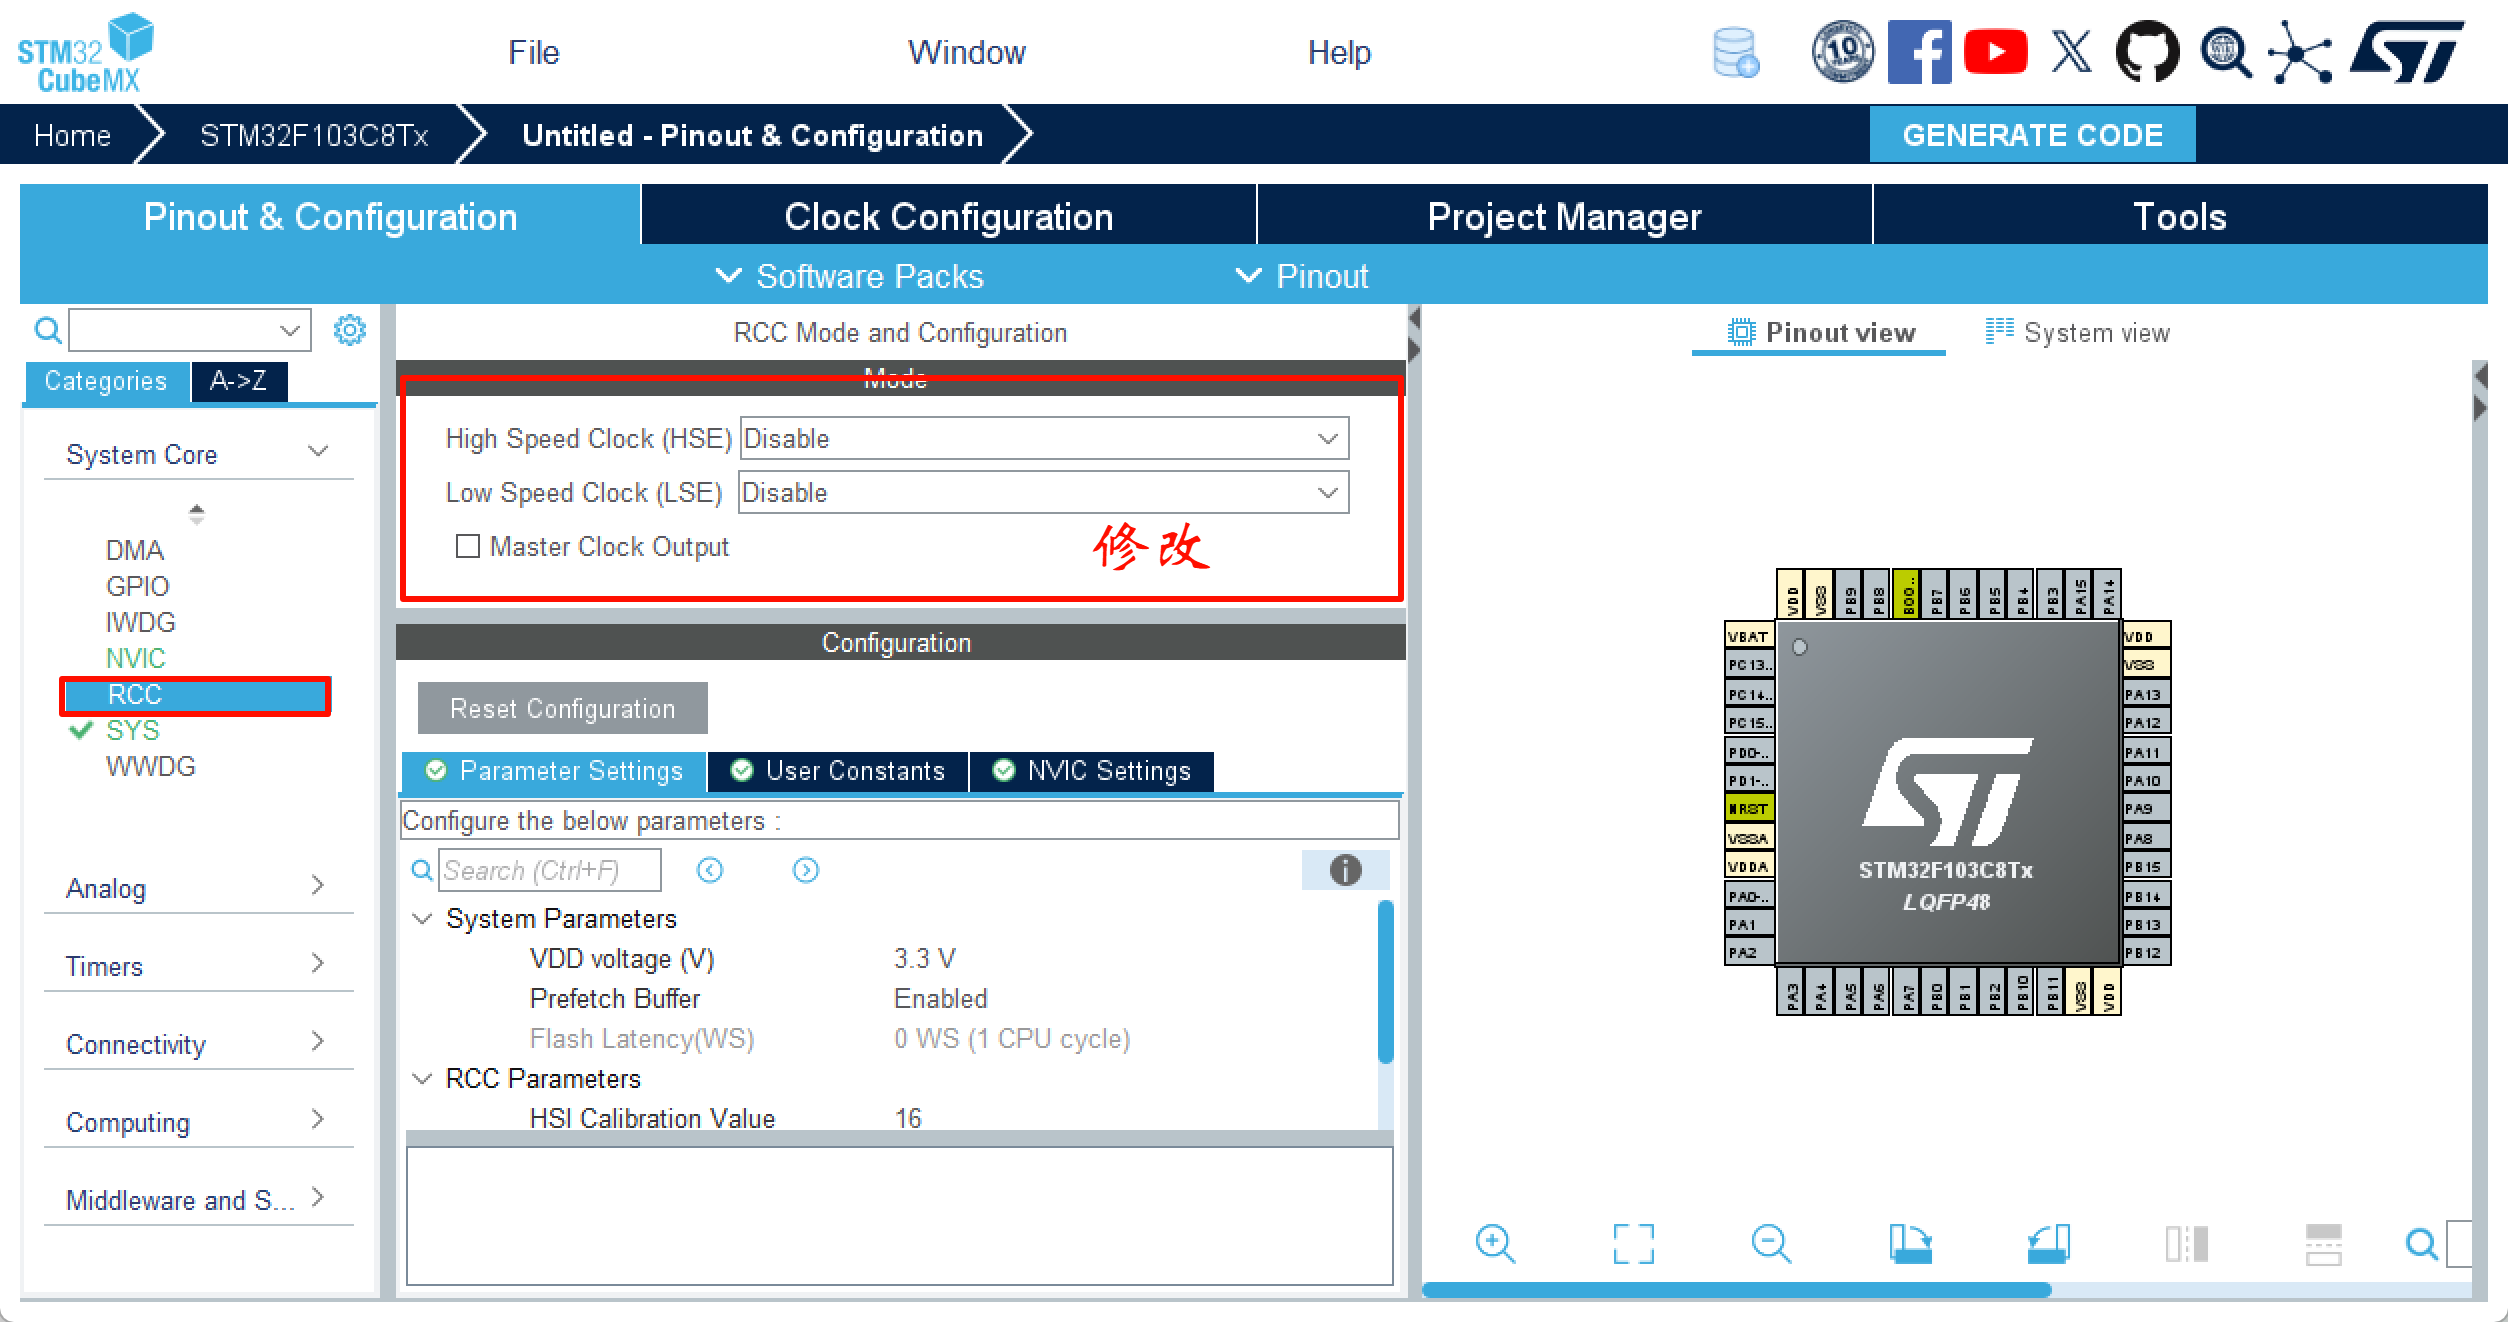Open the File menu
This screenshot has width=2508, height=1322.
[x=533, y=52]
